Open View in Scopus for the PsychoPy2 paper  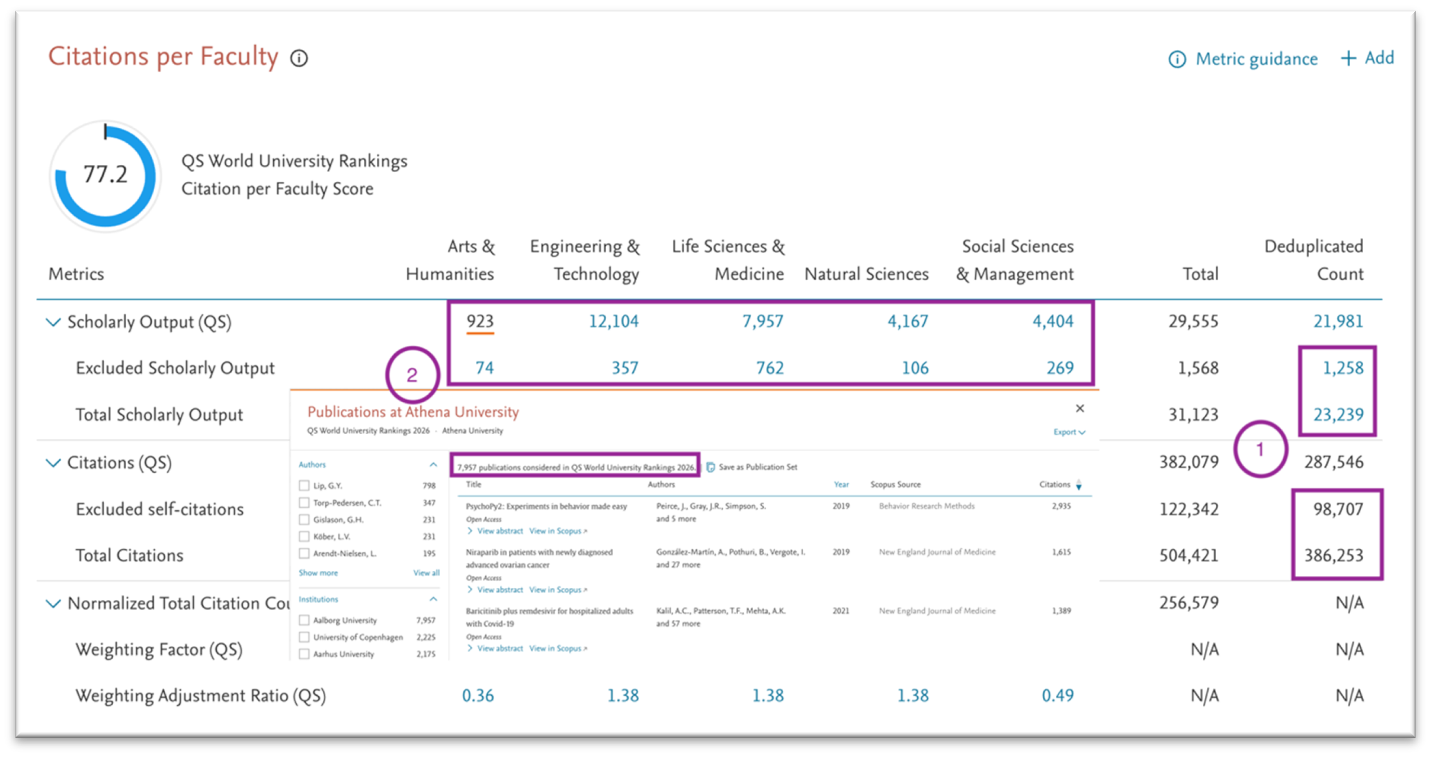[558, 531]
